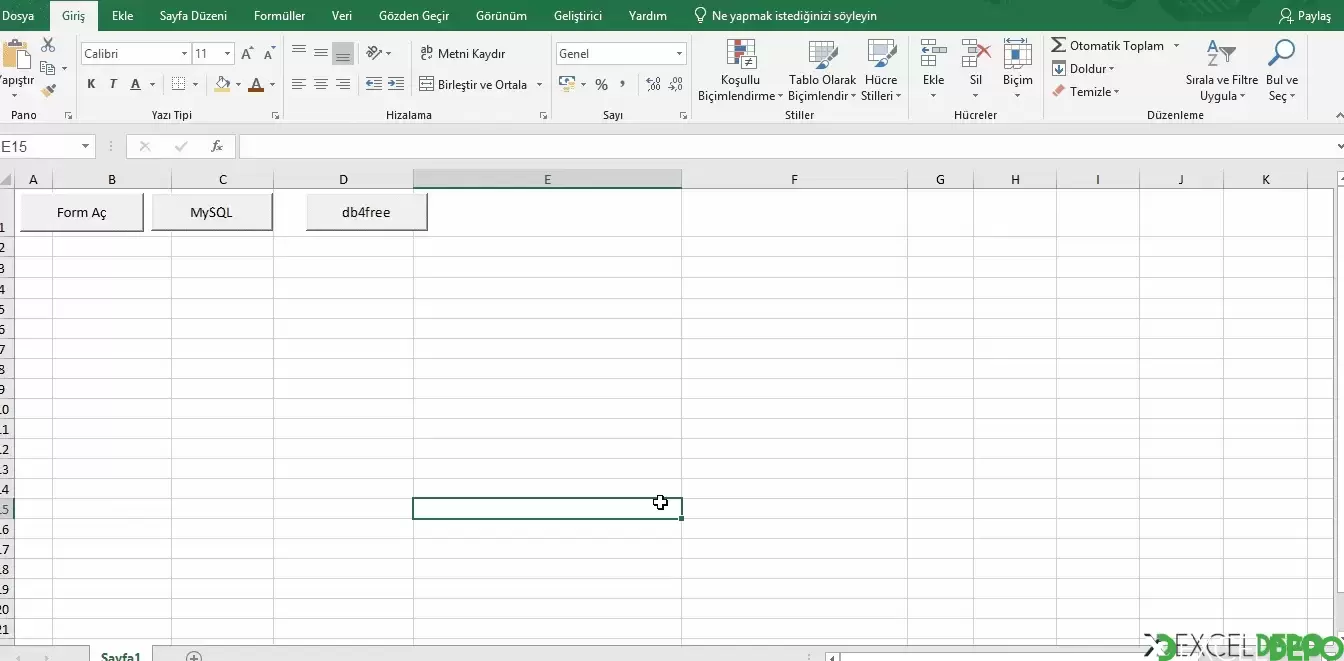This screenshot has width=1344, height=661.
Task: Align text right icon
Action: tap(343, 85)
